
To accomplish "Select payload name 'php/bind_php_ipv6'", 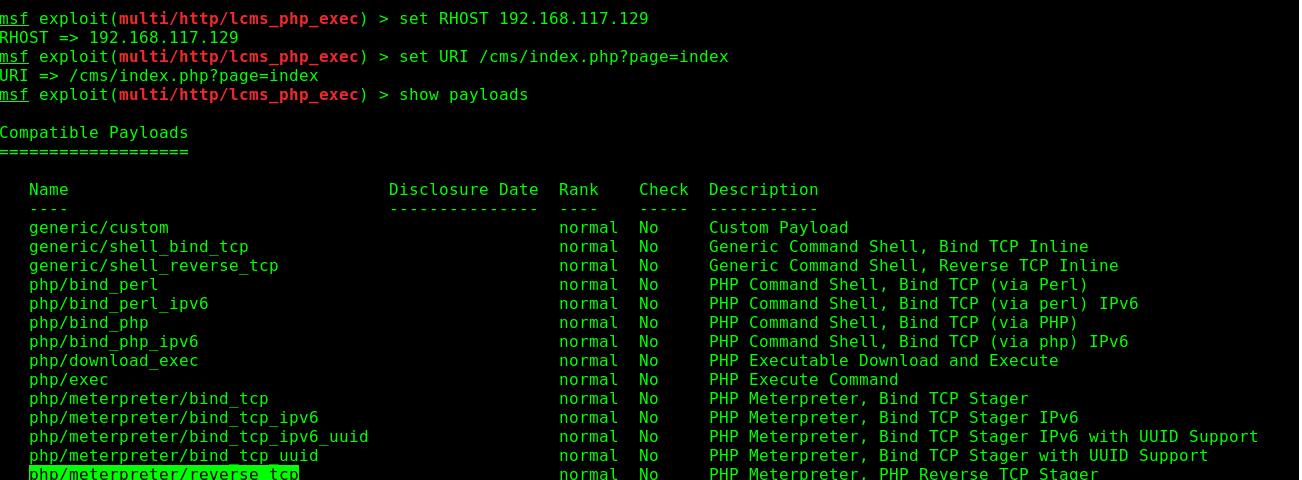I will click(114, 342).
